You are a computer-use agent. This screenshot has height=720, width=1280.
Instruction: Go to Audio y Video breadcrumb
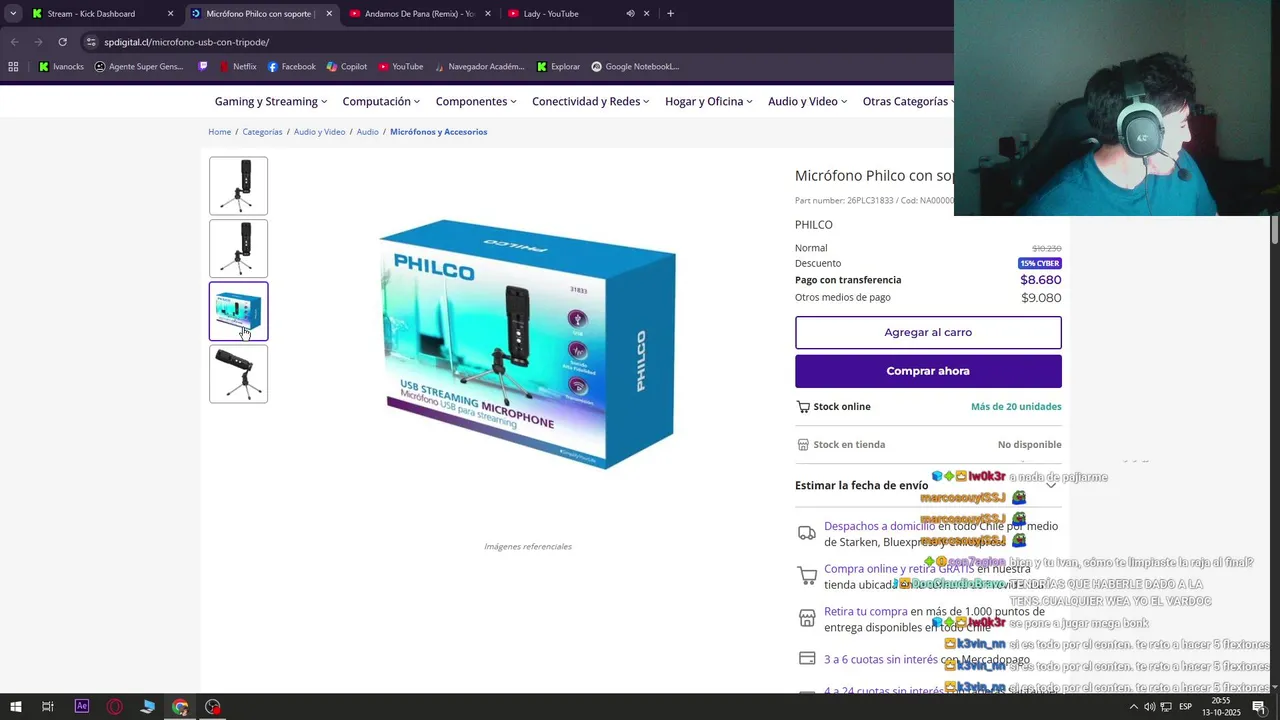pyautogui.click(x=319, y=132)
